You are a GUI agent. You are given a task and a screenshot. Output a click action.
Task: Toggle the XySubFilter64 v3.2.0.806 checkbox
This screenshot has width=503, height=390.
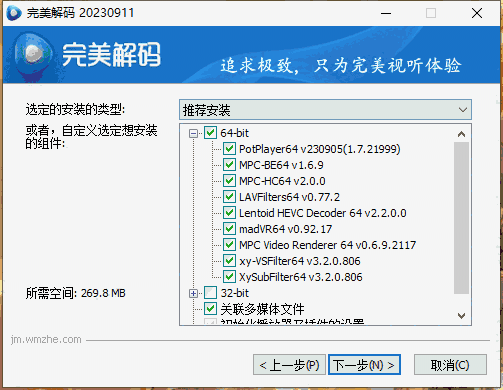point(229,277)
